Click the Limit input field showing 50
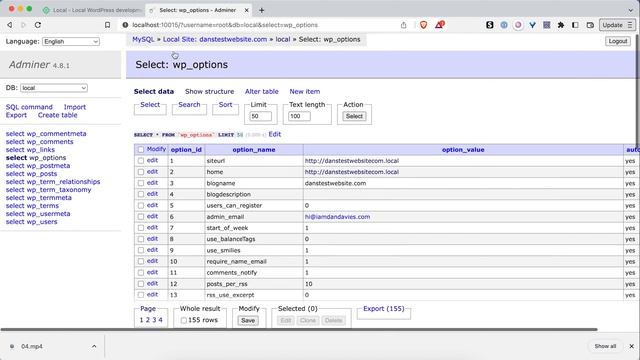Screen dimensions: 640x360 (x=260, y=116)
